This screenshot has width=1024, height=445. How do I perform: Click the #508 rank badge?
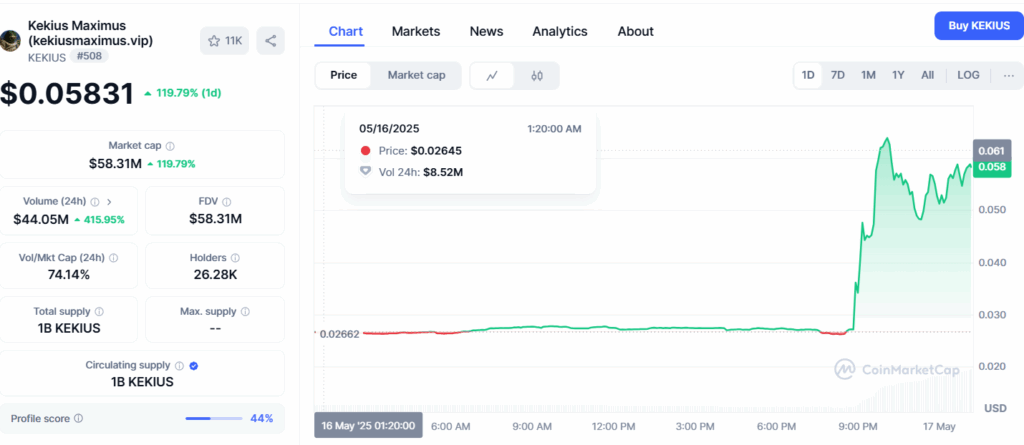tap(89, 56)
